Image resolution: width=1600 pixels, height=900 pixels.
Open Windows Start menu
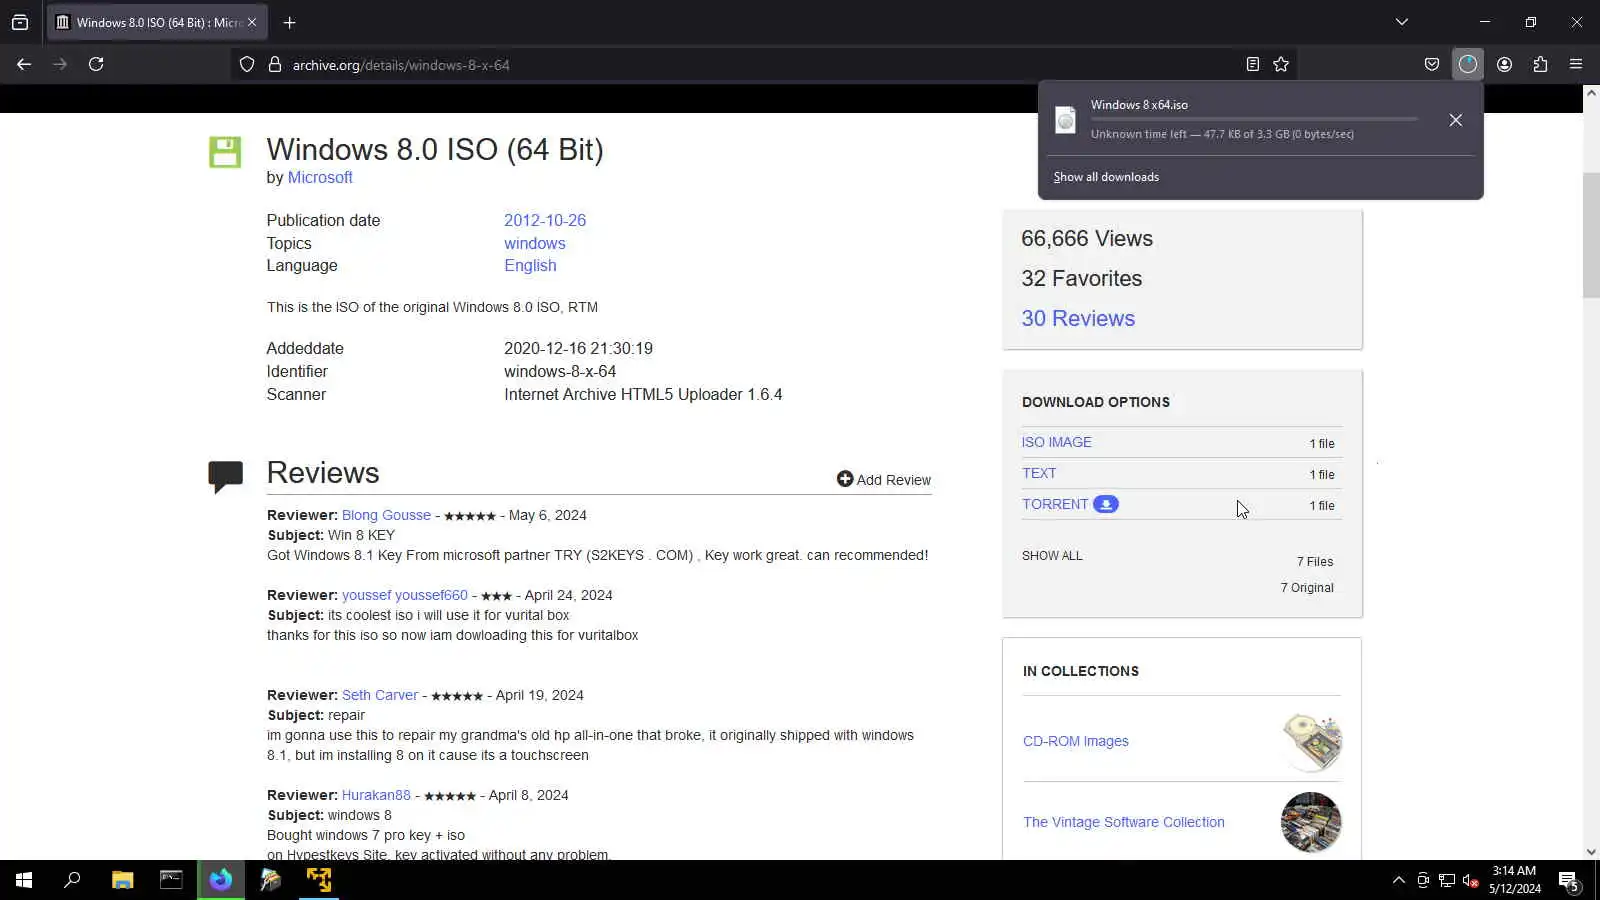click(24, 880)
